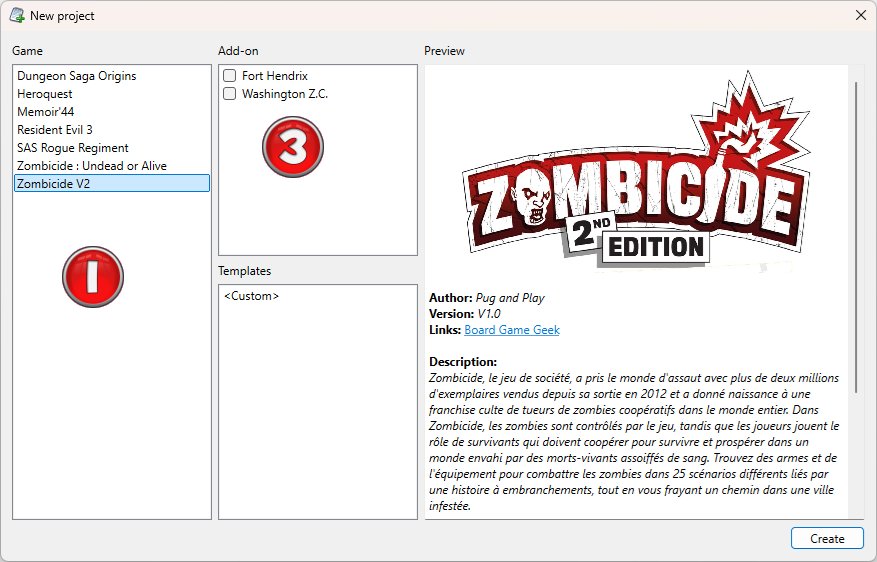
Task: Click the Zombicide 2nd Edition logo image
Action: click(x=636, y=170)
